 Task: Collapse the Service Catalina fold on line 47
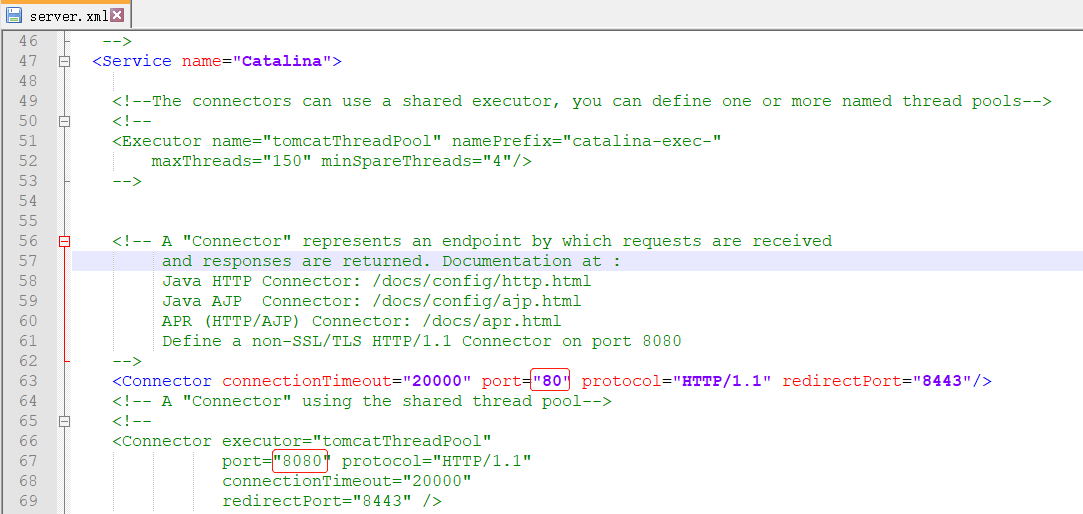point(65,61)
